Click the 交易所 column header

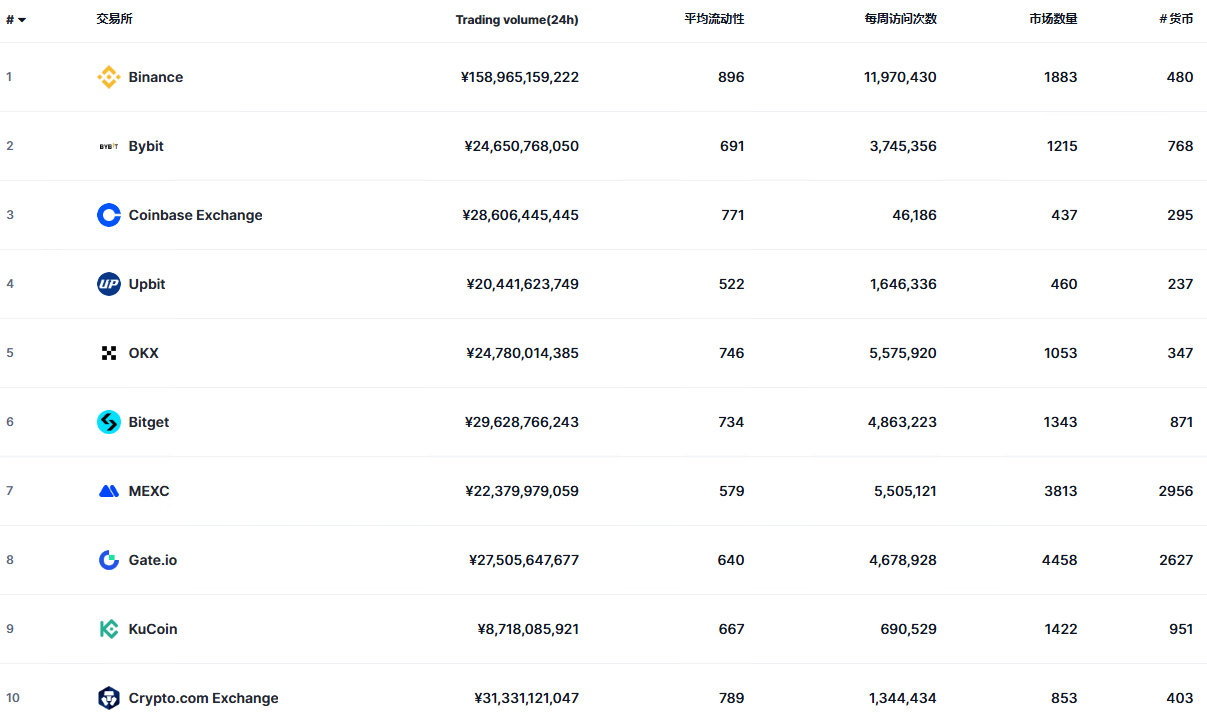point(114,19)
